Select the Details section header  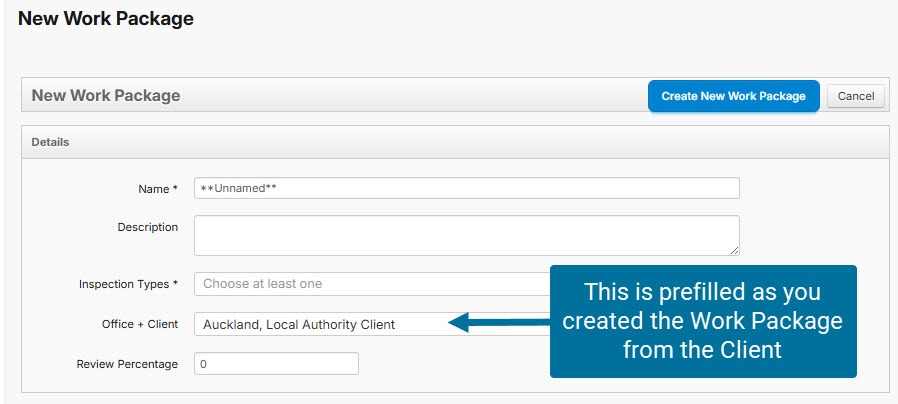point(51,142)
